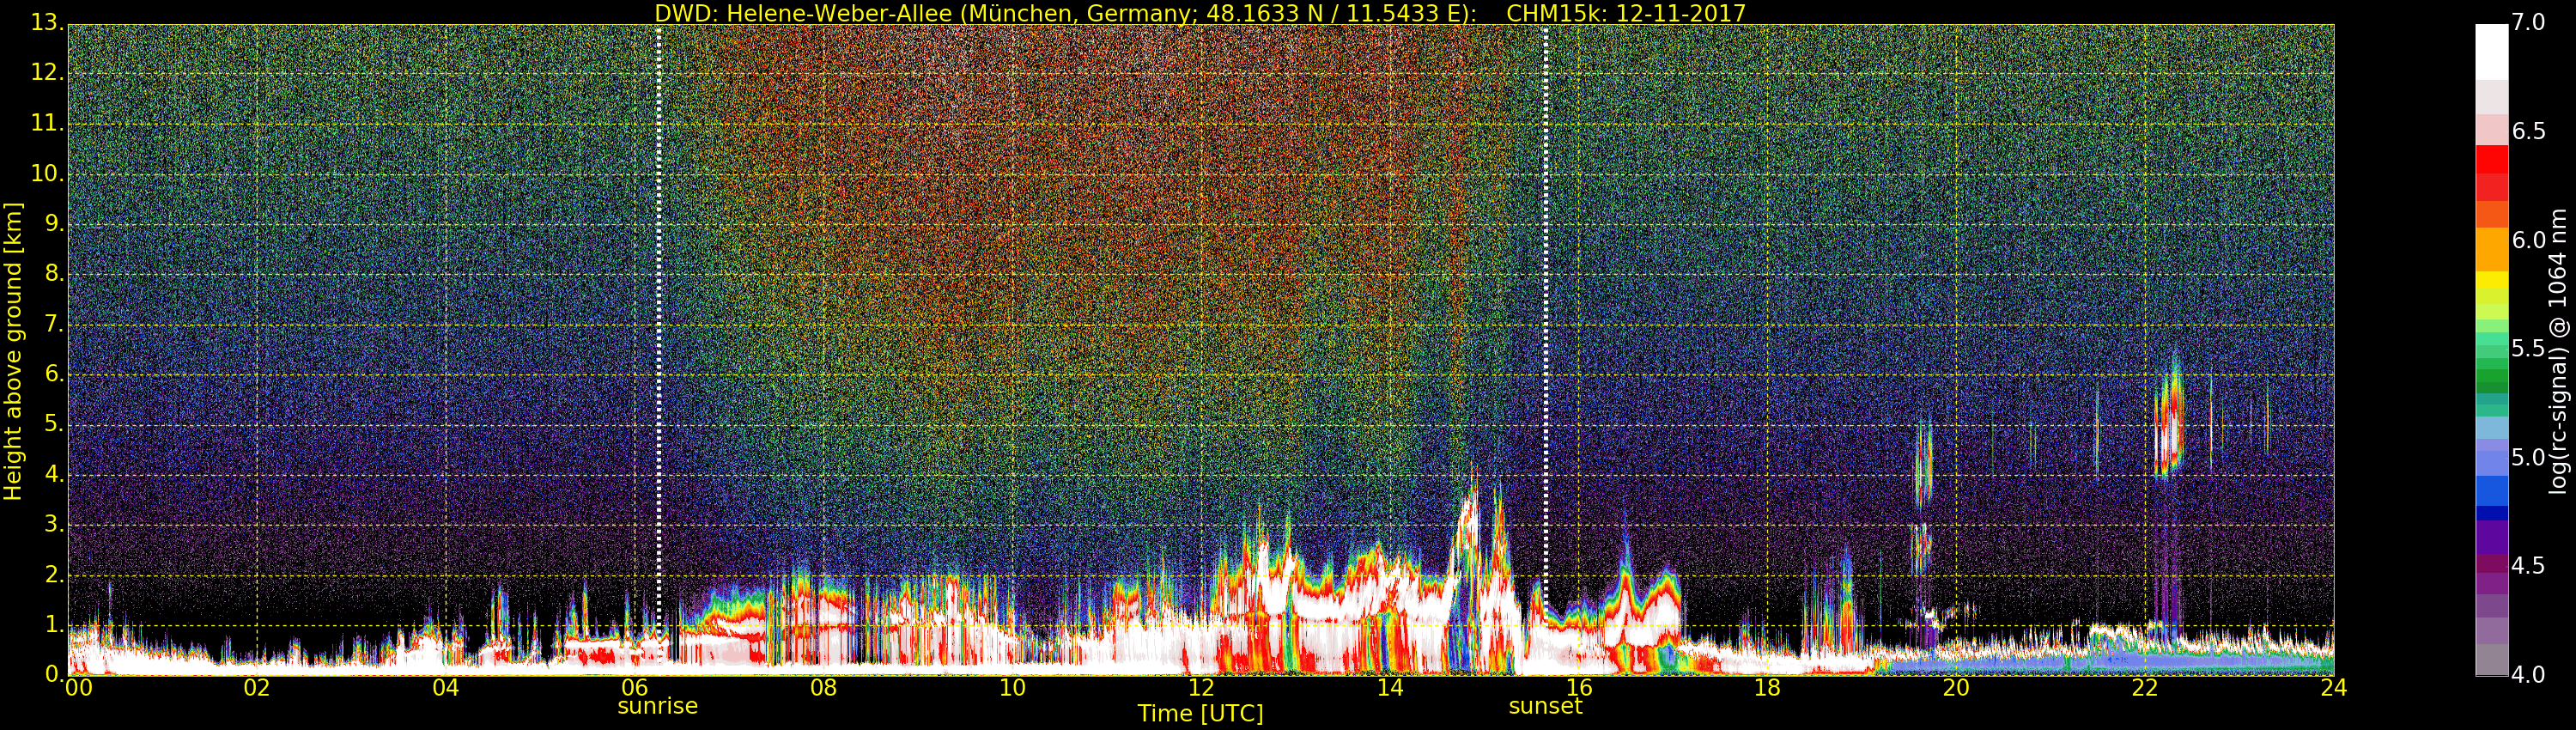The image size is (2576, 730).
Task: Click the bright red band on the colorbar
Action: 2491,160
